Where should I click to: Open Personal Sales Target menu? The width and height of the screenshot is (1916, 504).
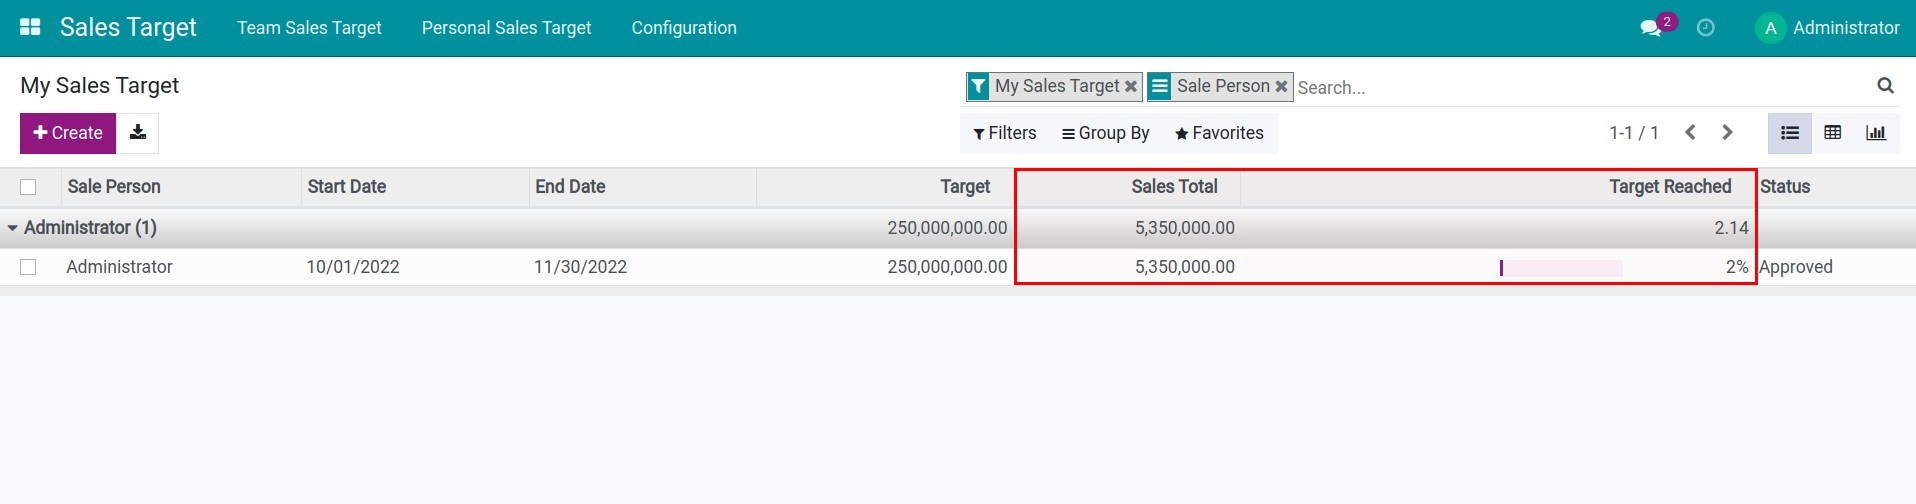tap(506, 28)
